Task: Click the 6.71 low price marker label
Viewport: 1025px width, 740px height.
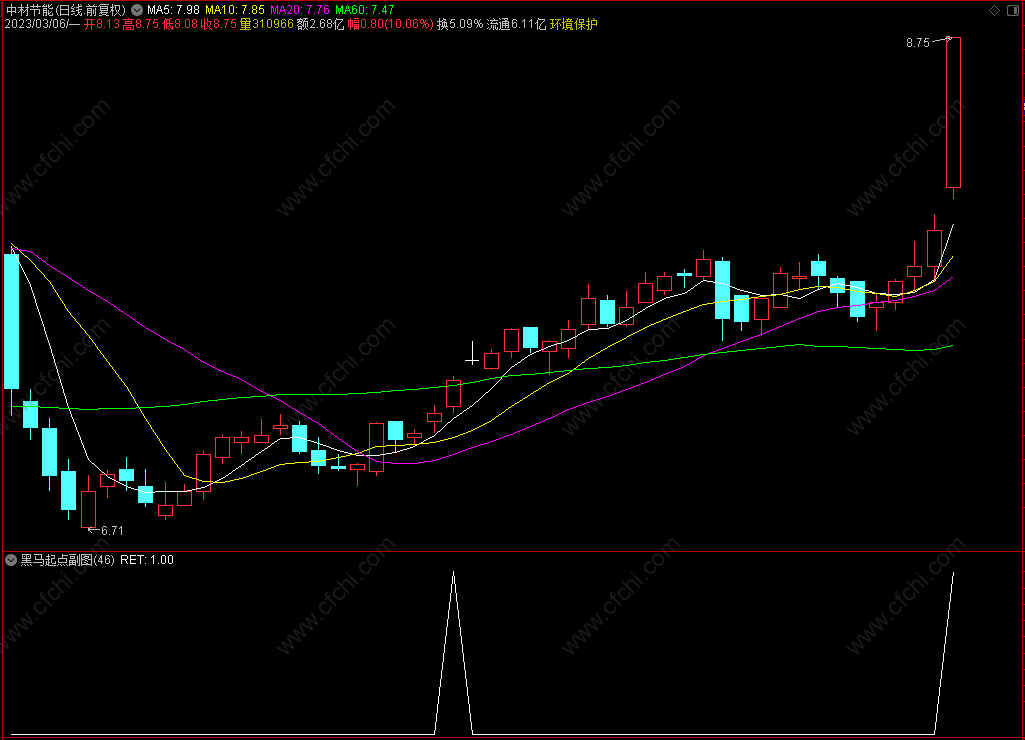Action: pyautogui.click(x=112, y=531)
